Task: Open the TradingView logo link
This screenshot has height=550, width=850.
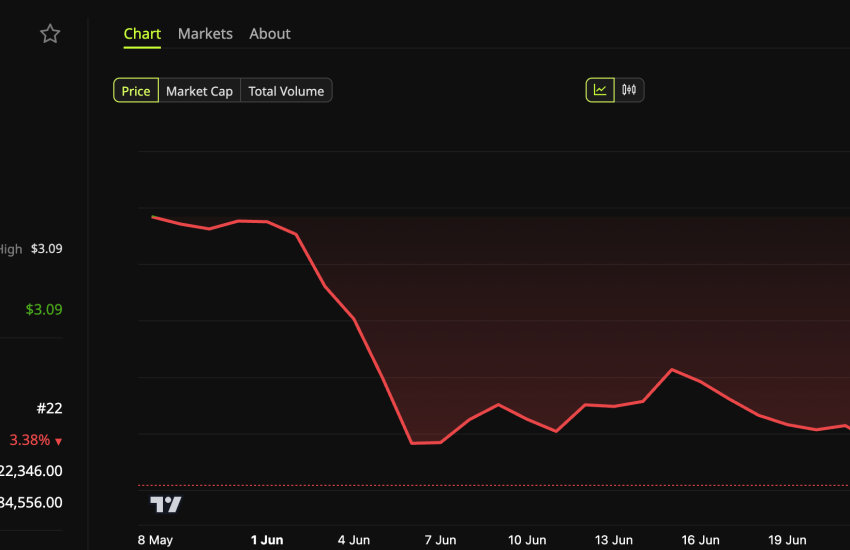Action: click(x=166, y=504)
